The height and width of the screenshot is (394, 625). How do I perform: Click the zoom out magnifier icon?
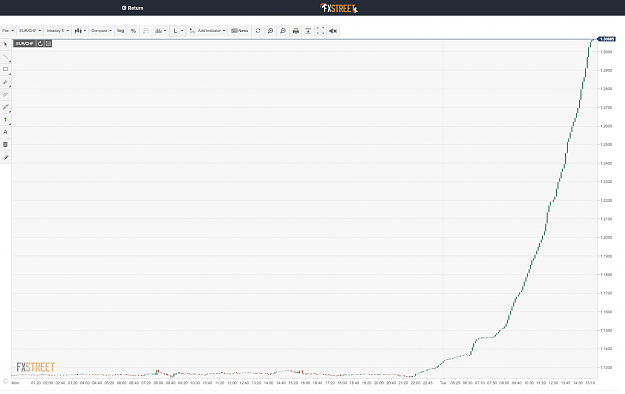283,31
